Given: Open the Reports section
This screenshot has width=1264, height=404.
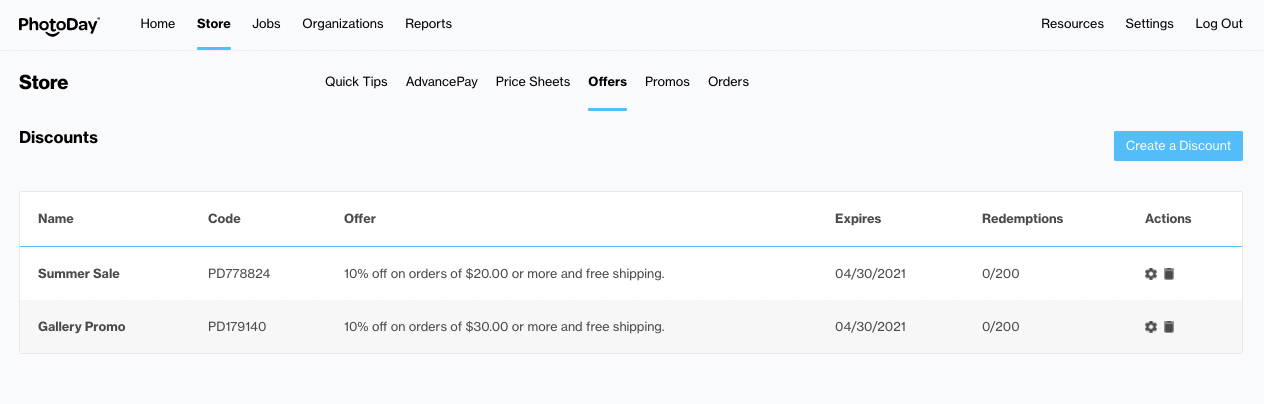Looking at the screenshot, I should click(428, 24).
